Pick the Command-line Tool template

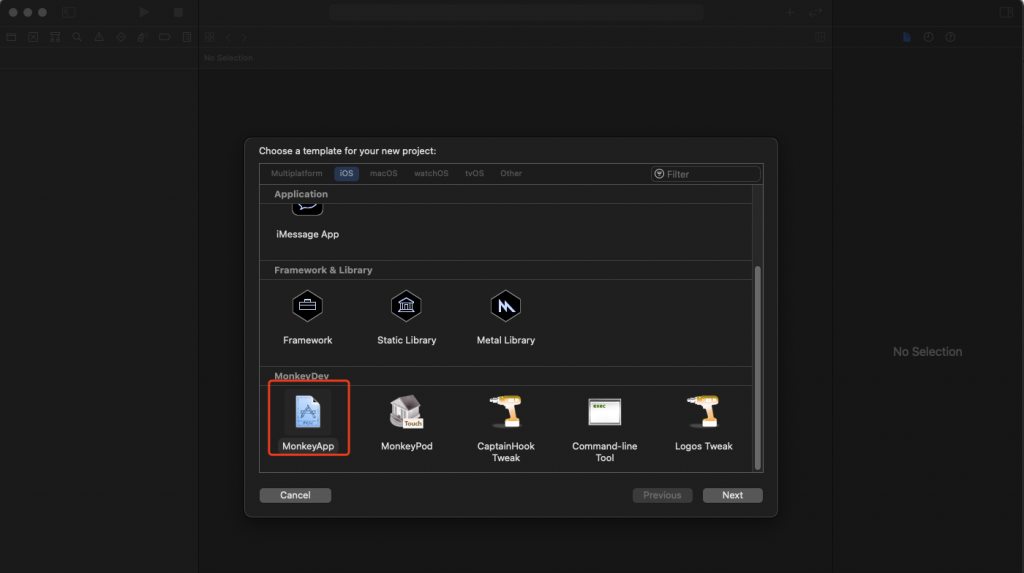tap(604, 428)
